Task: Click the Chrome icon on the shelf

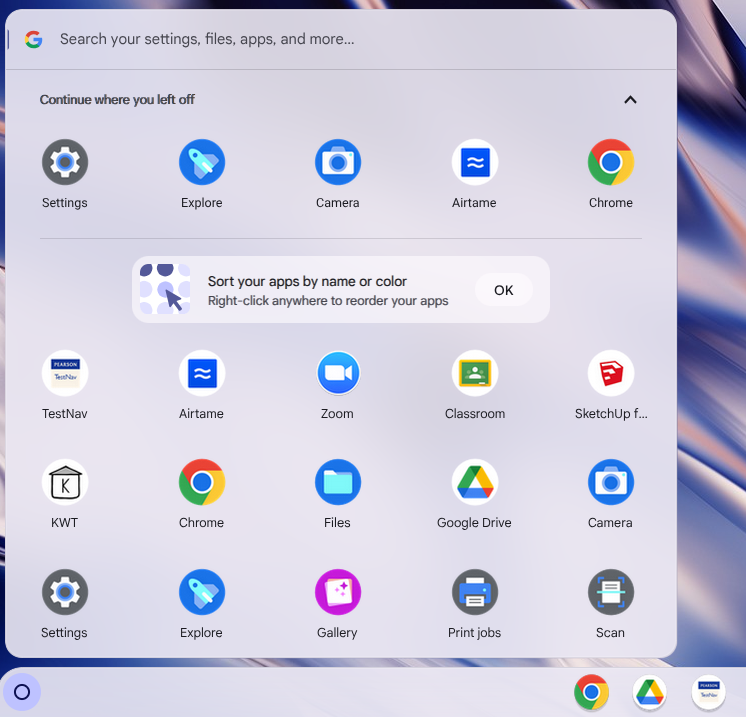Action: (x=591, y=692)
